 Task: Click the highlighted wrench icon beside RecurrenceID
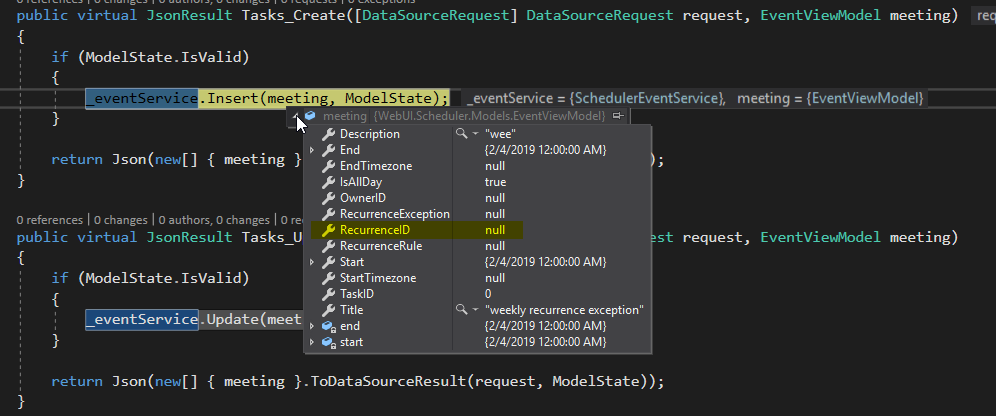[328, 230]
